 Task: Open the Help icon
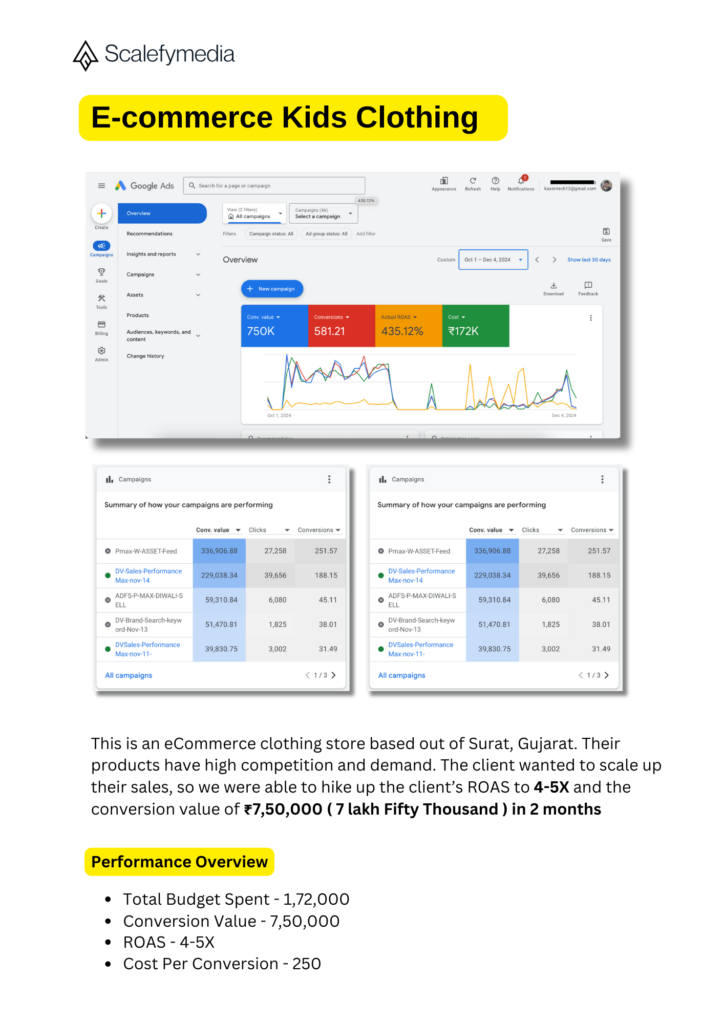(496, 182)
